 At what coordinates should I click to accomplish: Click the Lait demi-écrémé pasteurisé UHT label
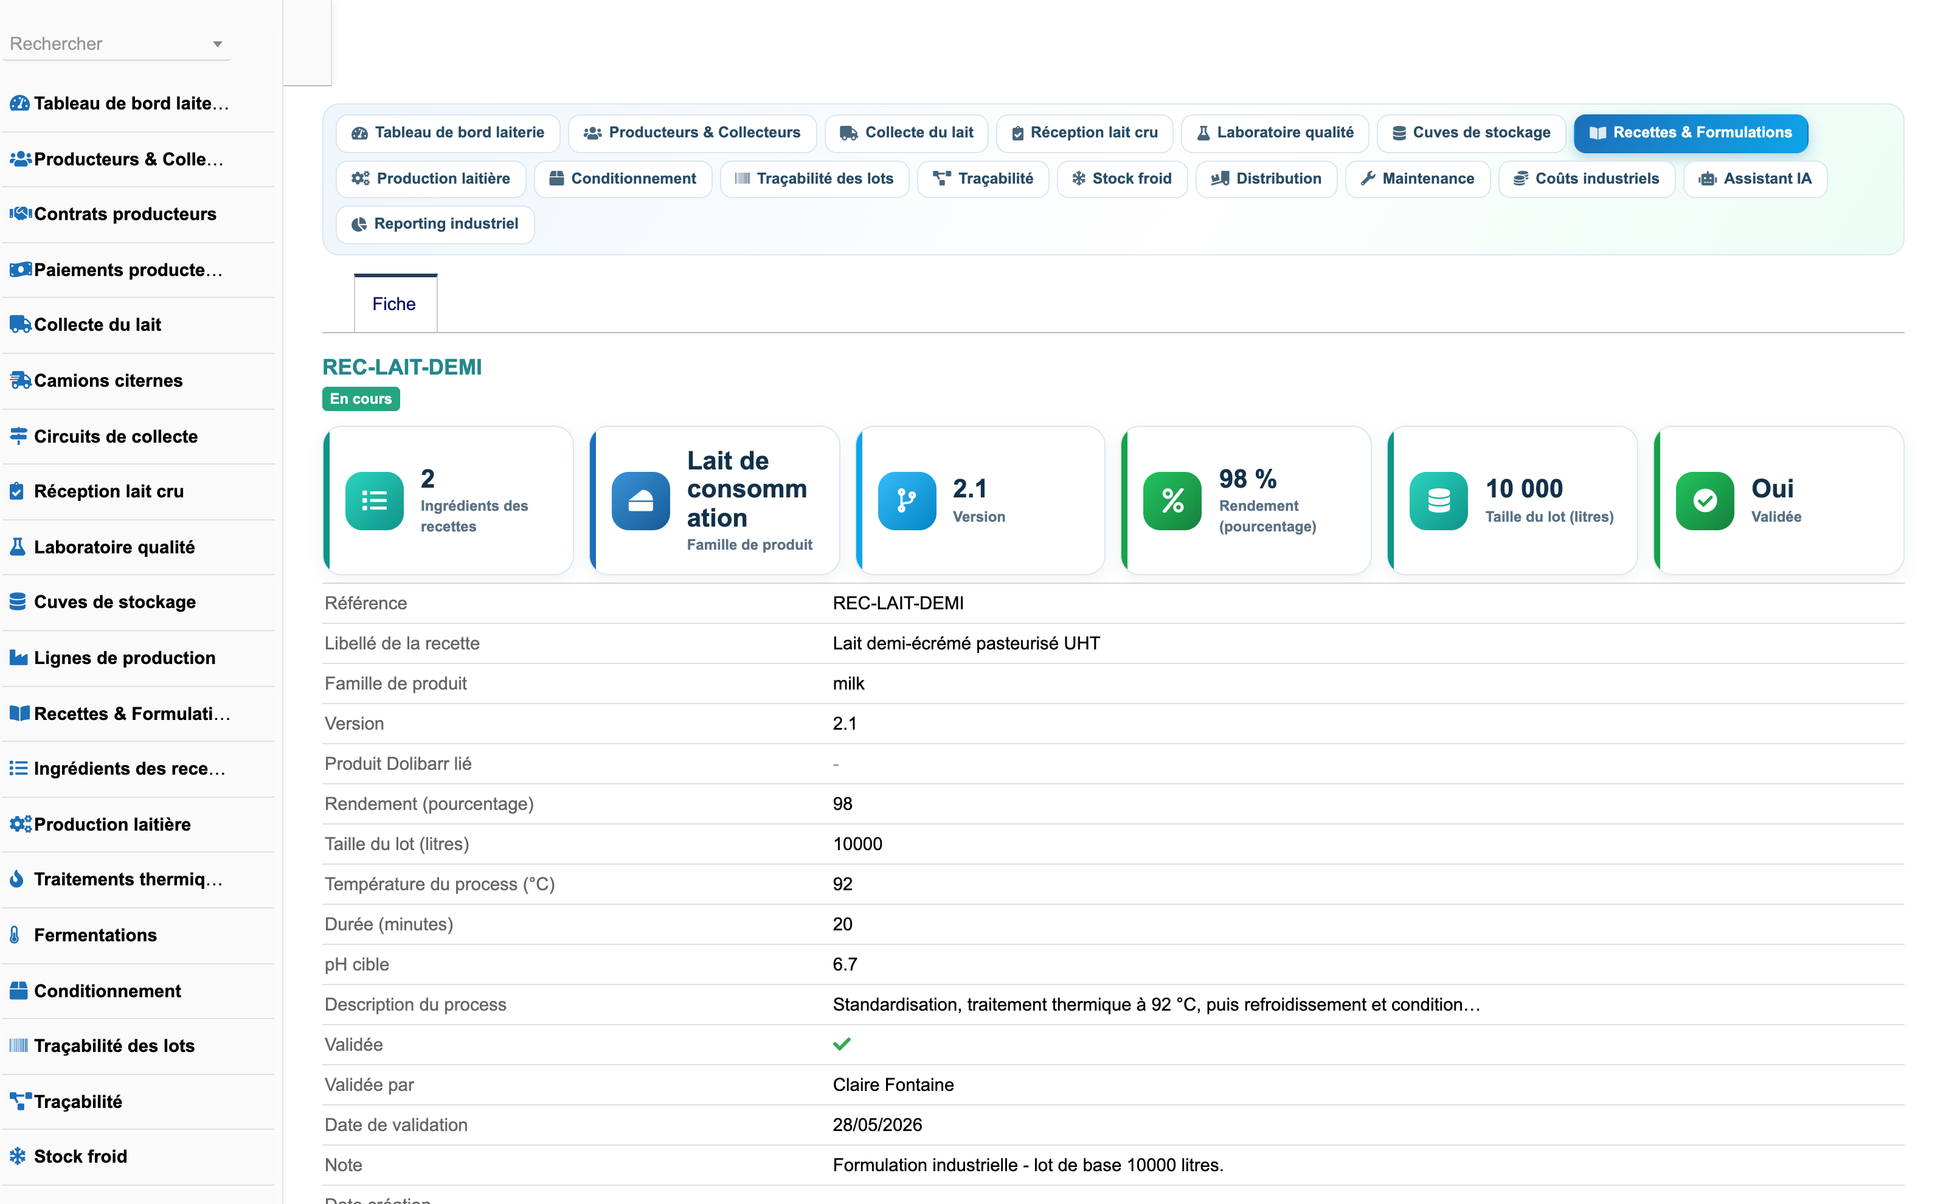966,644
